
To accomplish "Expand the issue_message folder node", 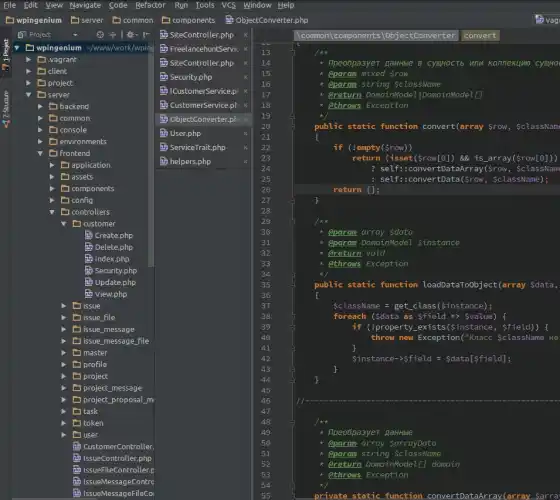I will click(64, 329).
